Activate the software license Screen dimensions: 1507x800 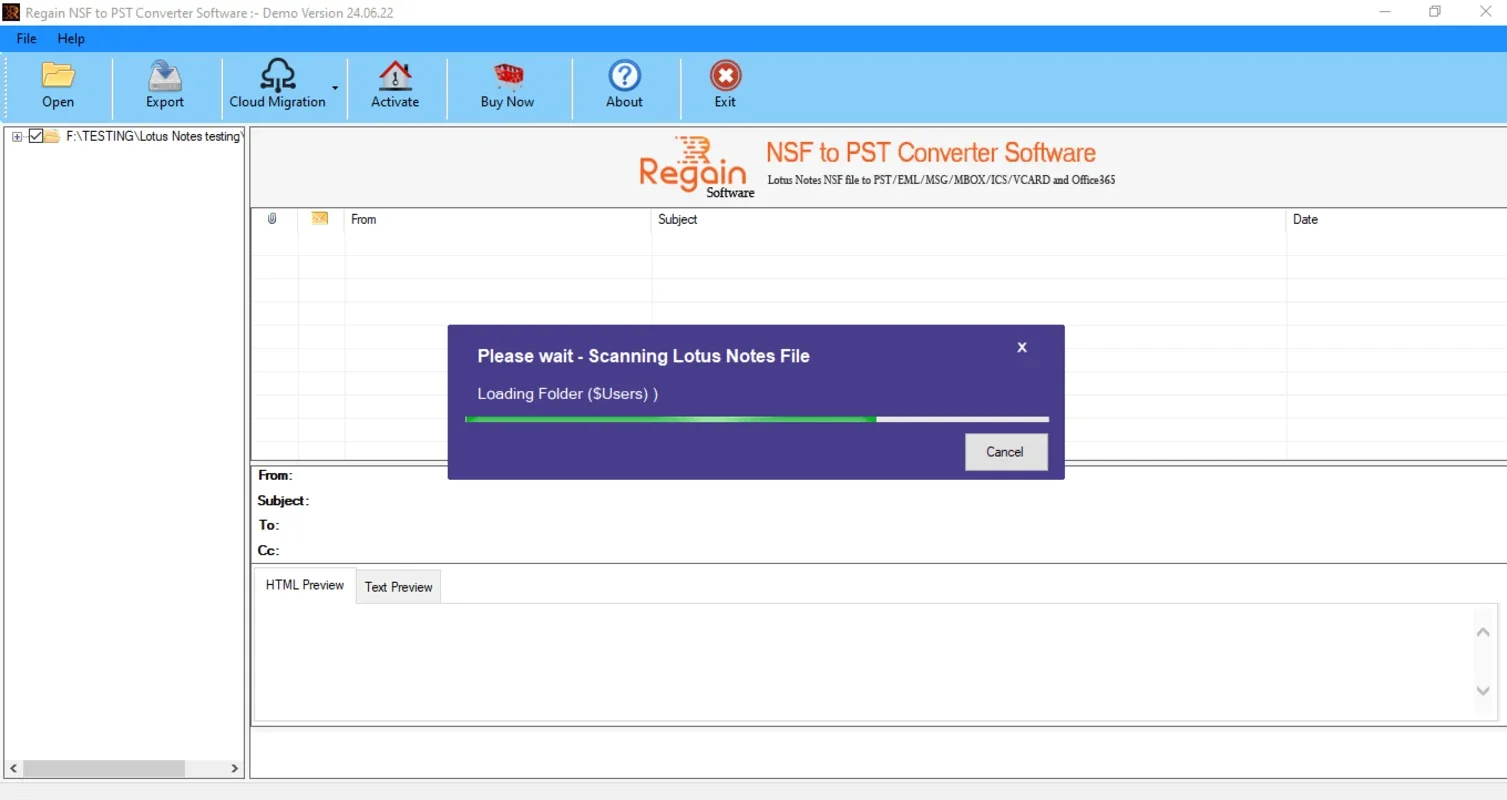395,86
